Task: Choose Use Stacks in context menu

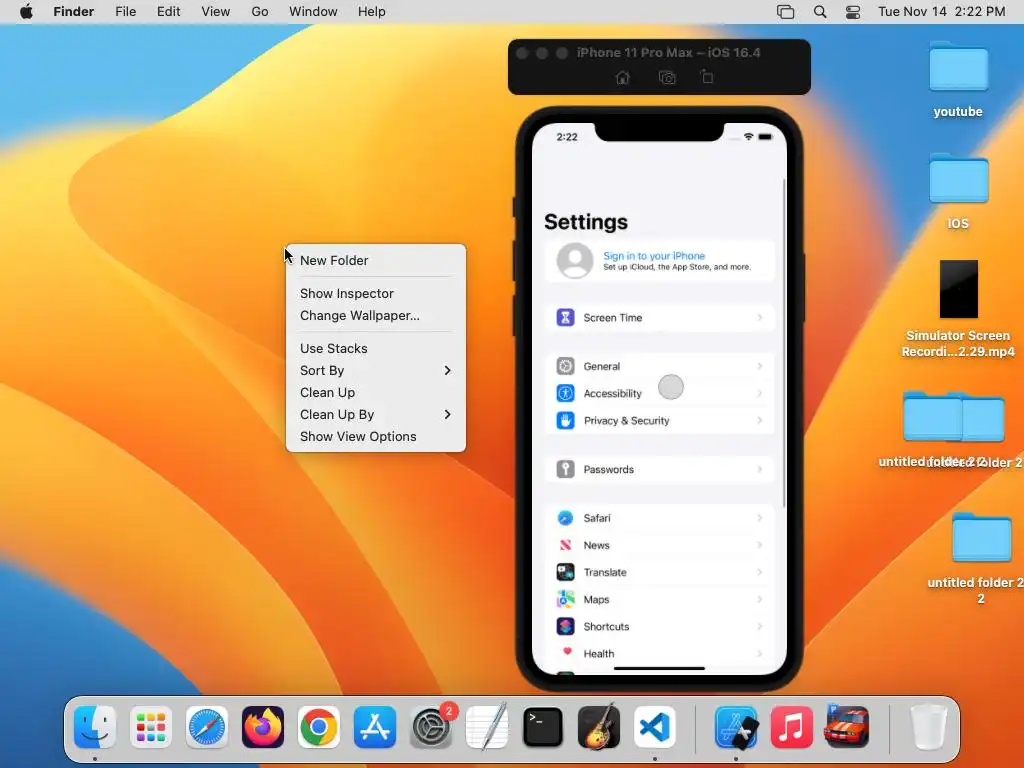Action: pyautogui.click(x=376, y=349)
